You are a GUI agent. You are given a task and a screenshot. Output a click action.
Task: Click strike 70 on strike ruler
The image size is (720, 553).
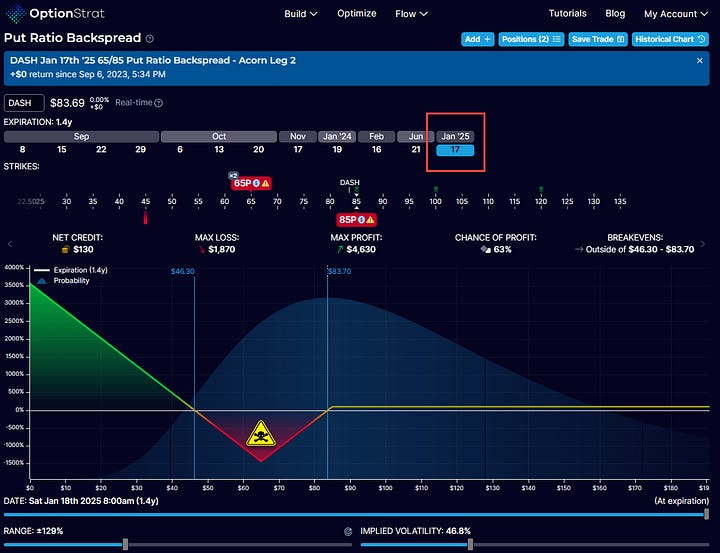(277, 201)
